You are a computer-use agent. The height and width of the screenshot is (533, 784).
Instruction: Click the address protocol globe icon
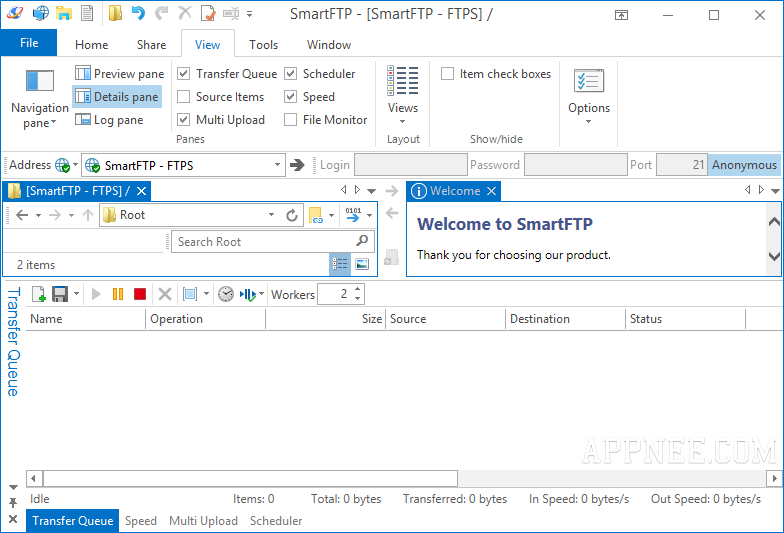coord(62,165)
